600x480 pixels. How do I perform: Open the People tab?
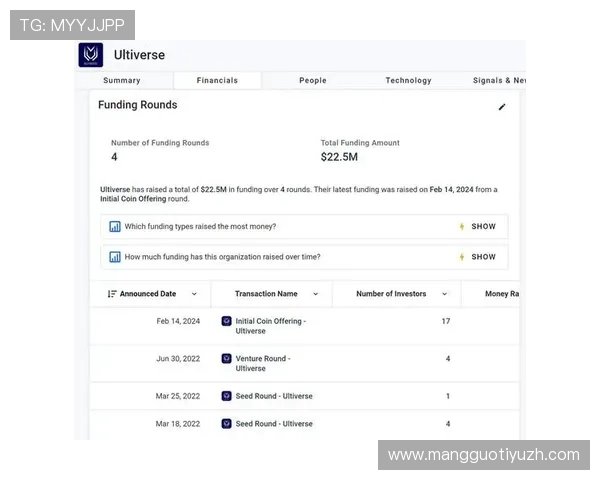point(312,81)
